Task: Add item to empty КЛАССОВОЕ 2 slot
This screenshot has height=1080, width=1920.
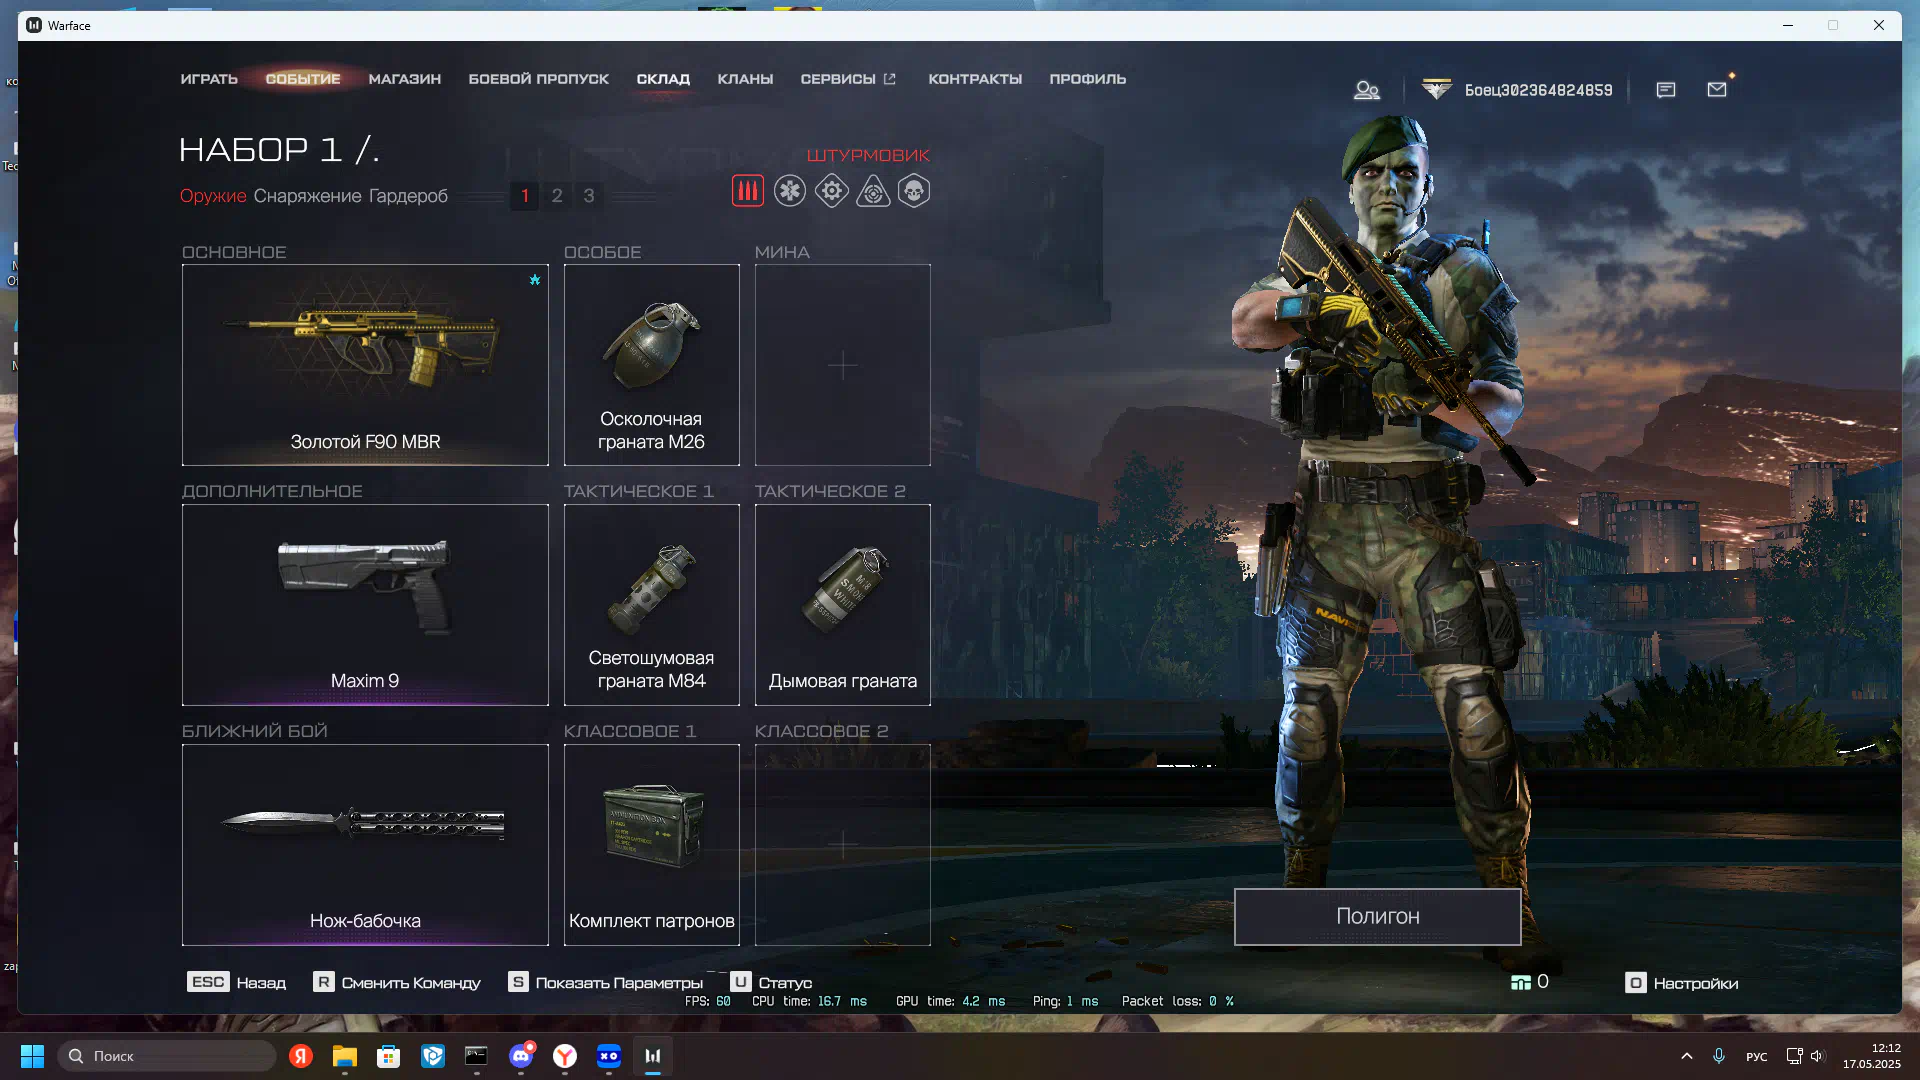Action: point(843,845)
